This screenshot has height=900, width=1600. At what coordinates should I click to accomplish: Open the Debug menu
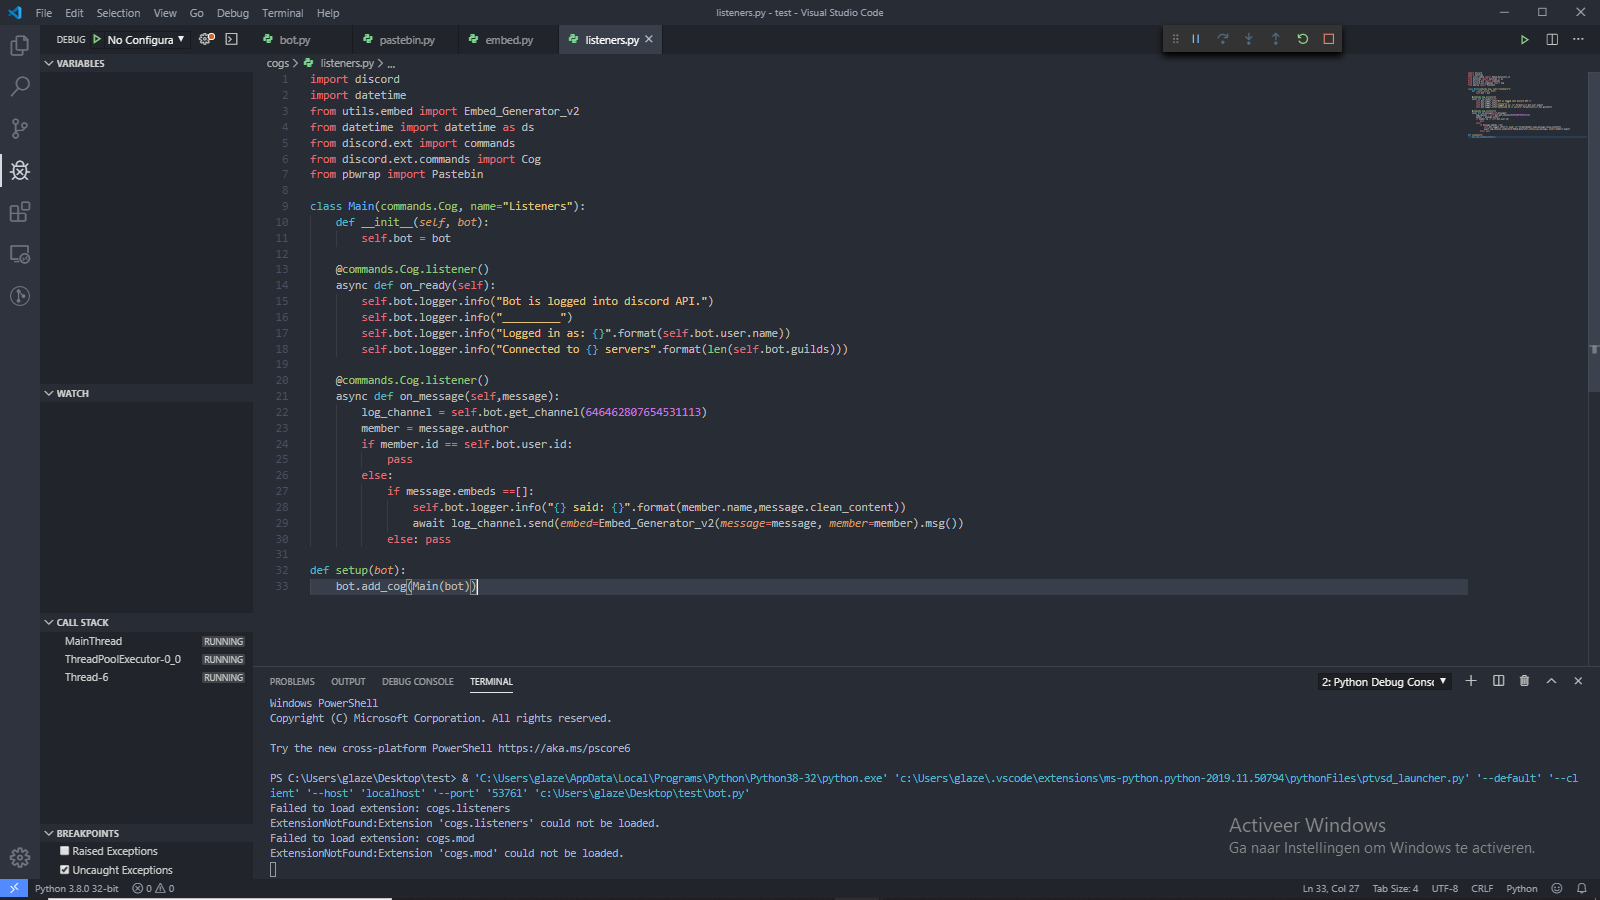coord(232,13)
